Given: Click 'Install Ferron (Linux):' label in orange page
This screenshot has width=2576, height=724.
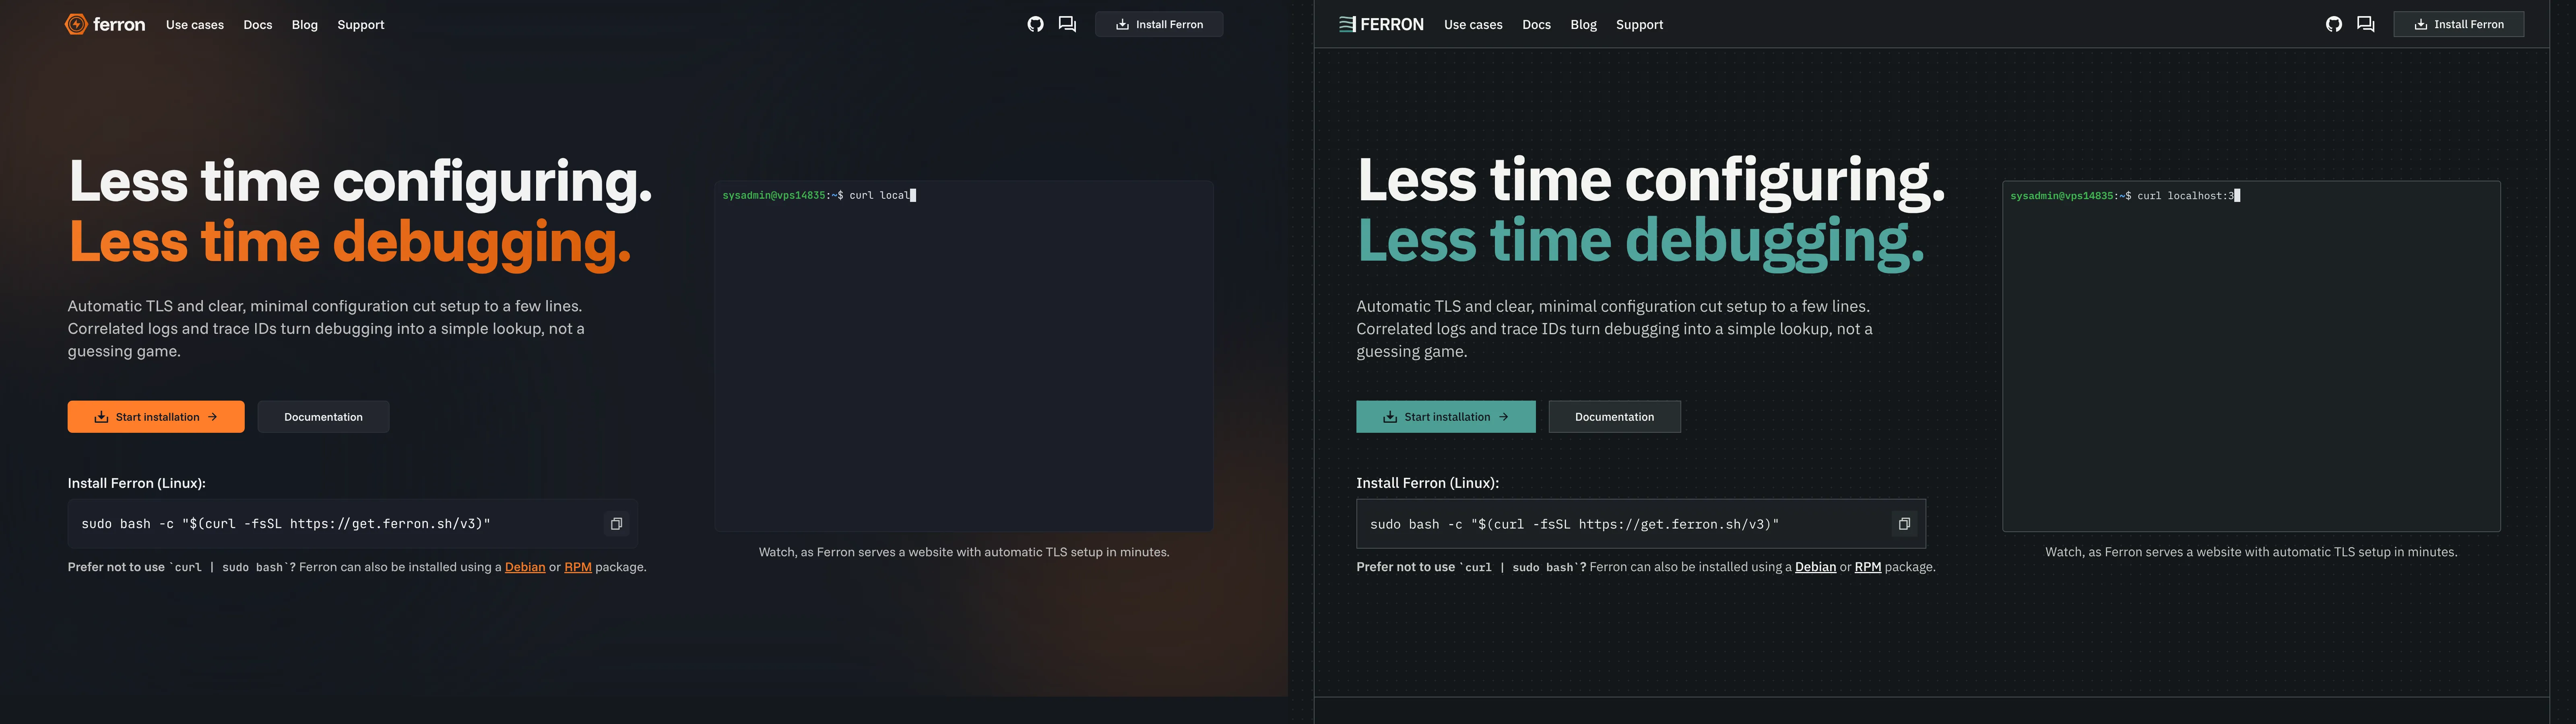Looking at the screenshot, I should pyautogui.click(x=137, y=483).
